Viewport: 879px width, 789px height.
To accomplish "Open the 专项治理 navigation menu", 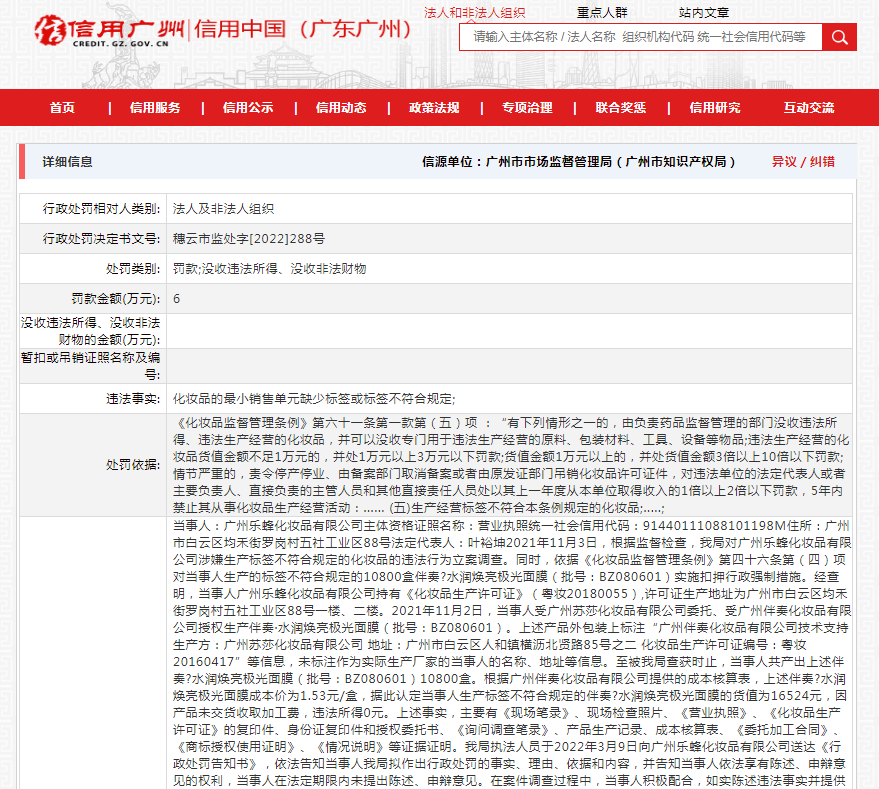I will (x=528, y=108).
